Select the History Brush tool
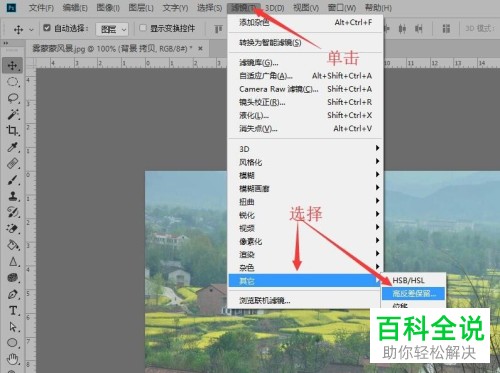 (12, 212)
